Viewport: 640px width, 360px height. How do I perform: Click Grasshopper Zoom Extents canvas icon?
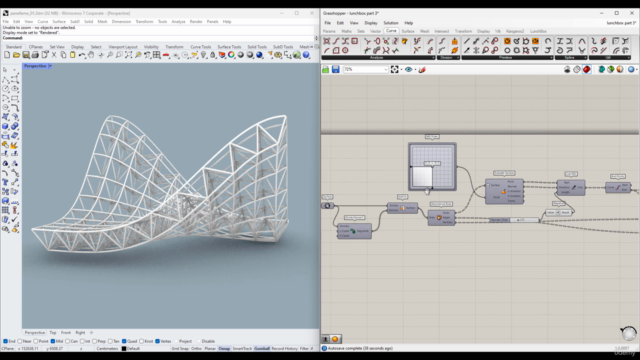(x=394, y=70)
